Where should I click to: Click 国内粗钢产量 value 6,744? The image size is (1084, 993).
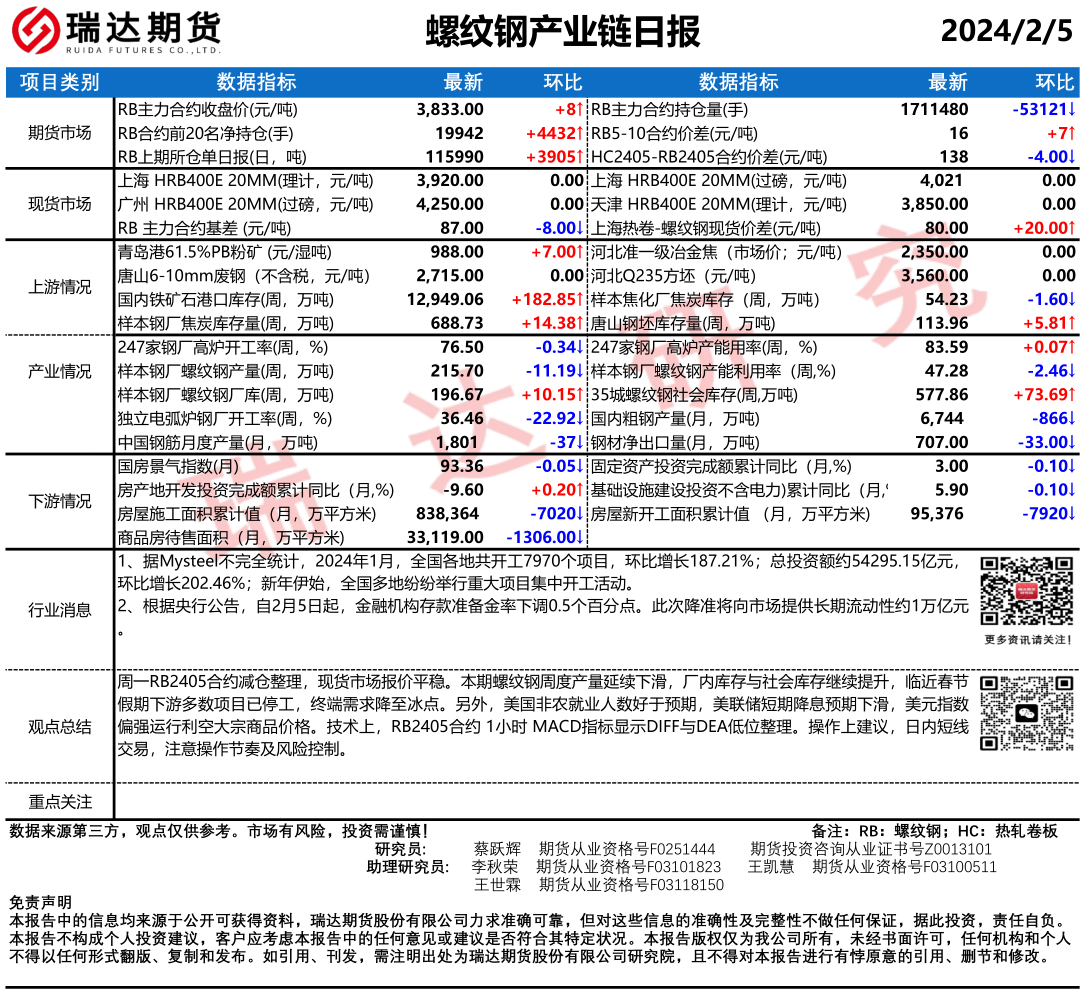click(942, 418)
